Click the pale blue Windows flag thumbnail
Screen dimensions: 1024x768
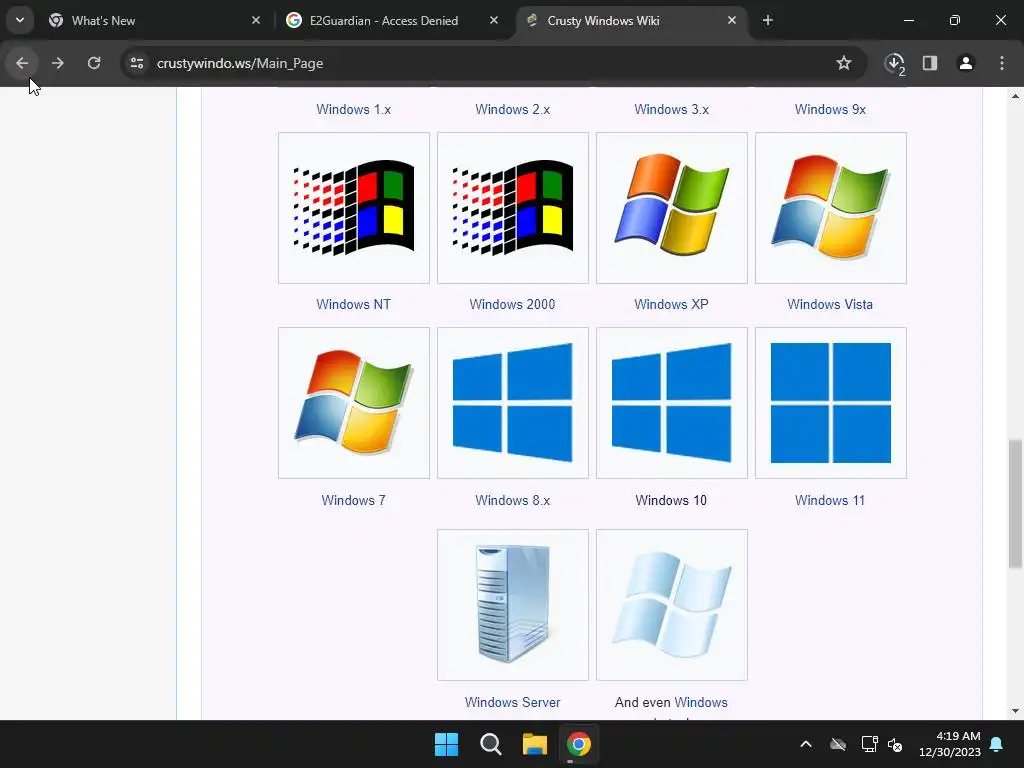coord(672,605)
